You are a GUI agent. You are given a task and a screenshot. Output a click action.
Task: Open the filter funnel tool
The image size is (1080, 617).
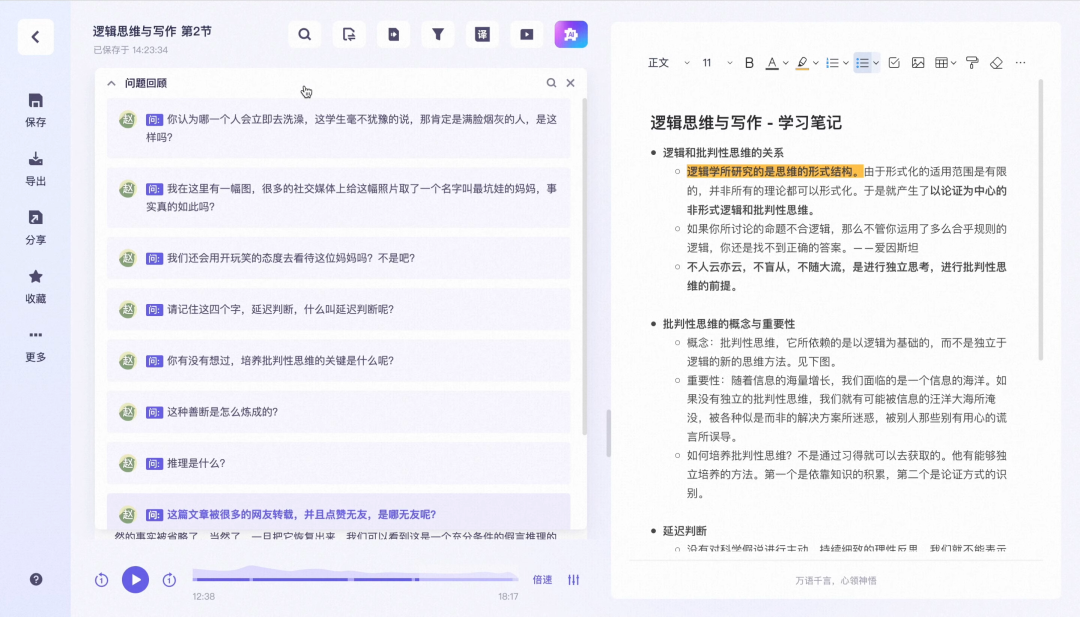coord(437,35)
